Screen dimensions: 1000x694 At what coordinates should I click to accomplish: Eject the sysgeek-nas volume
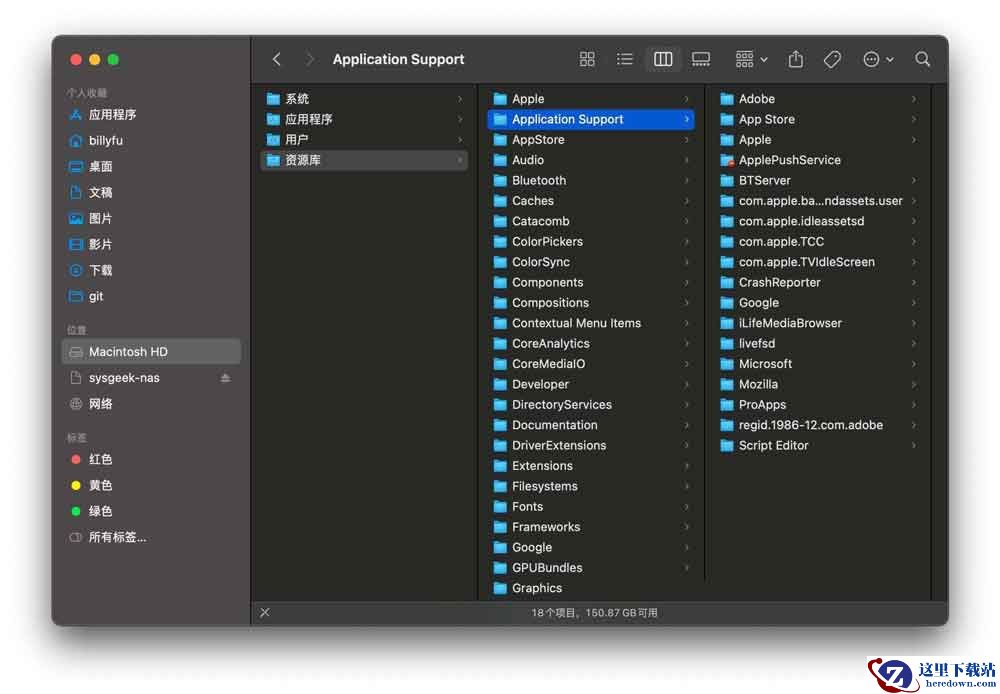pyautogui.click(x=225, y=378)
